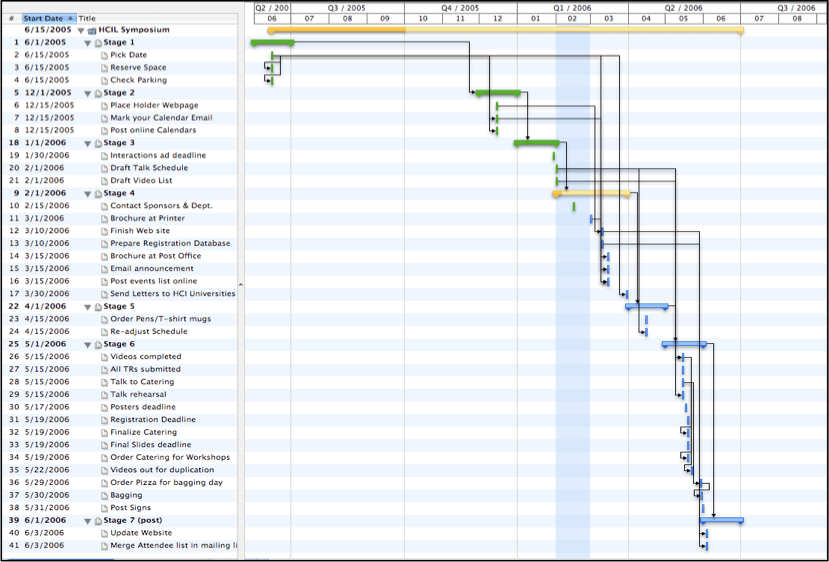
Task: Click the icon beside Post online Calendars
Action: point(104,131)
